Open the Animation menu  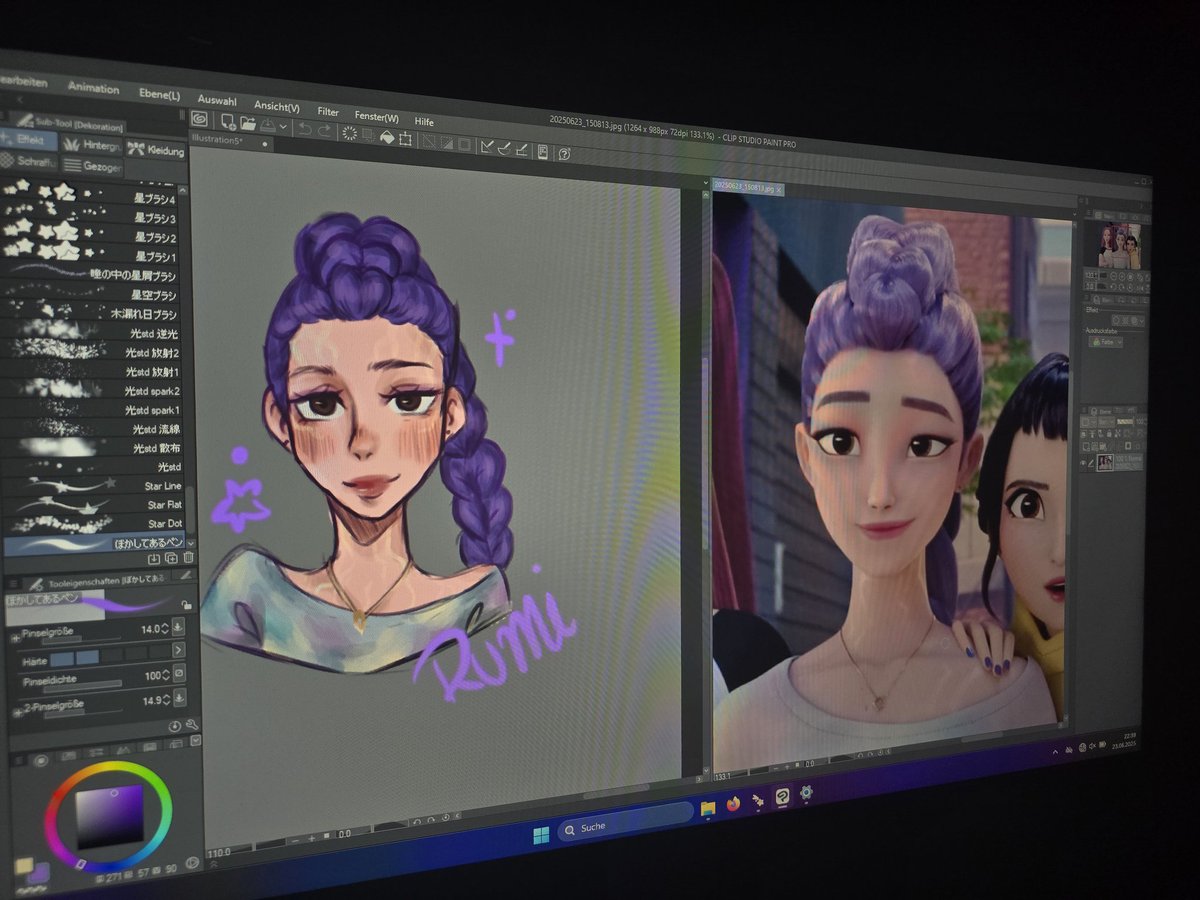pos(94,89)
